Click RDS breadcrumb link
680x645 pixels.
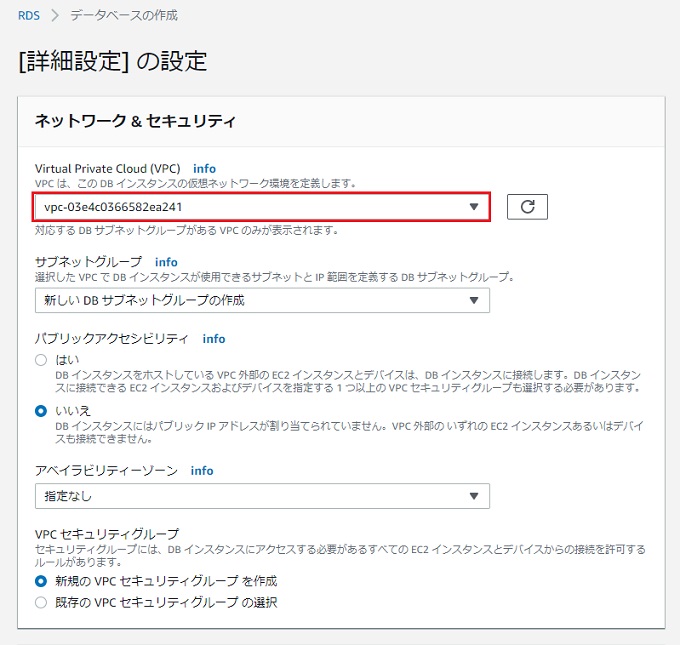(x=29, y=16)
